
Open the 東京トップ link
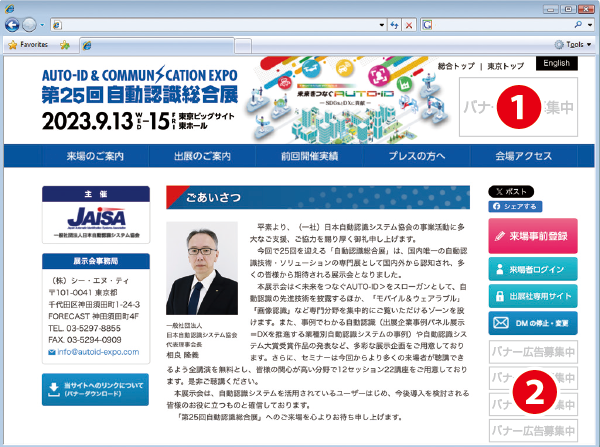(x=505, y=66)
